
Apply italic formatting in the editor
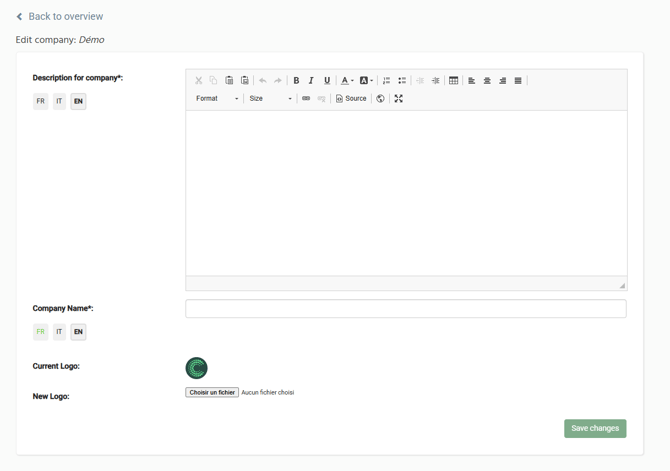coord(311,81)
